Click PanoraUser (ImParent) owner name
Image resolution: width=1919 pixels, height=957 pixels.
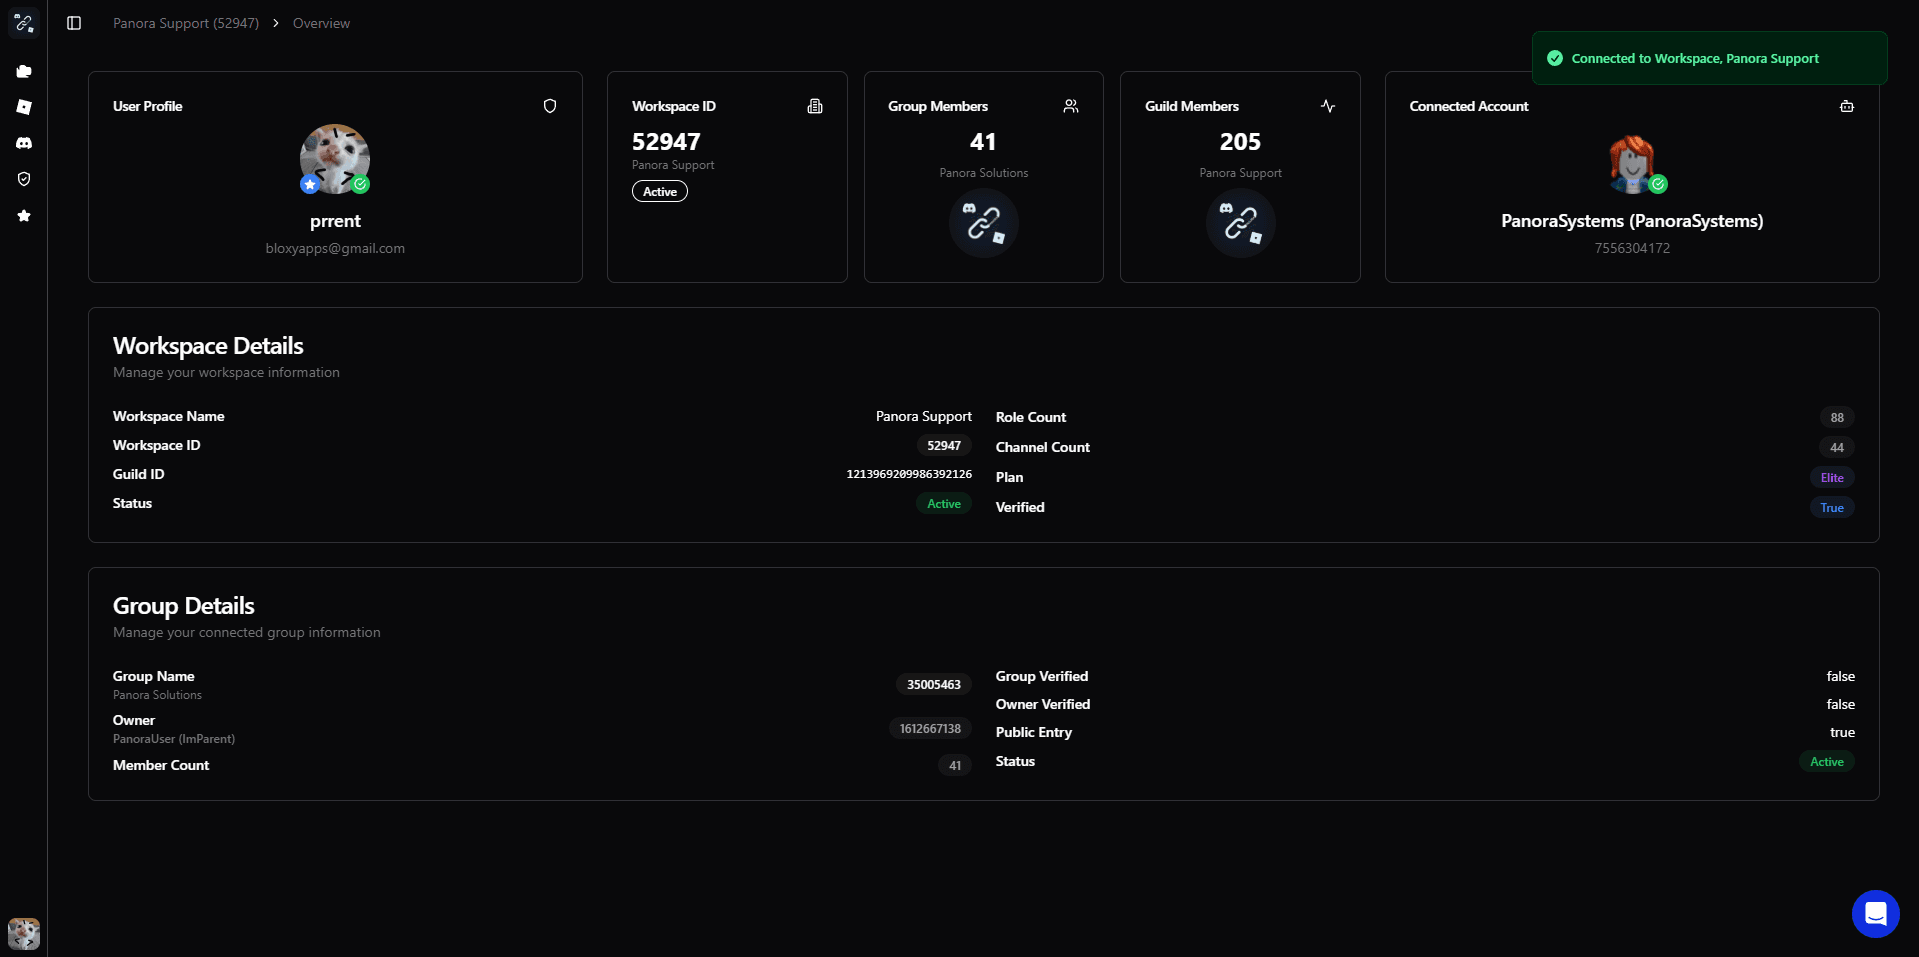(174, 739)
